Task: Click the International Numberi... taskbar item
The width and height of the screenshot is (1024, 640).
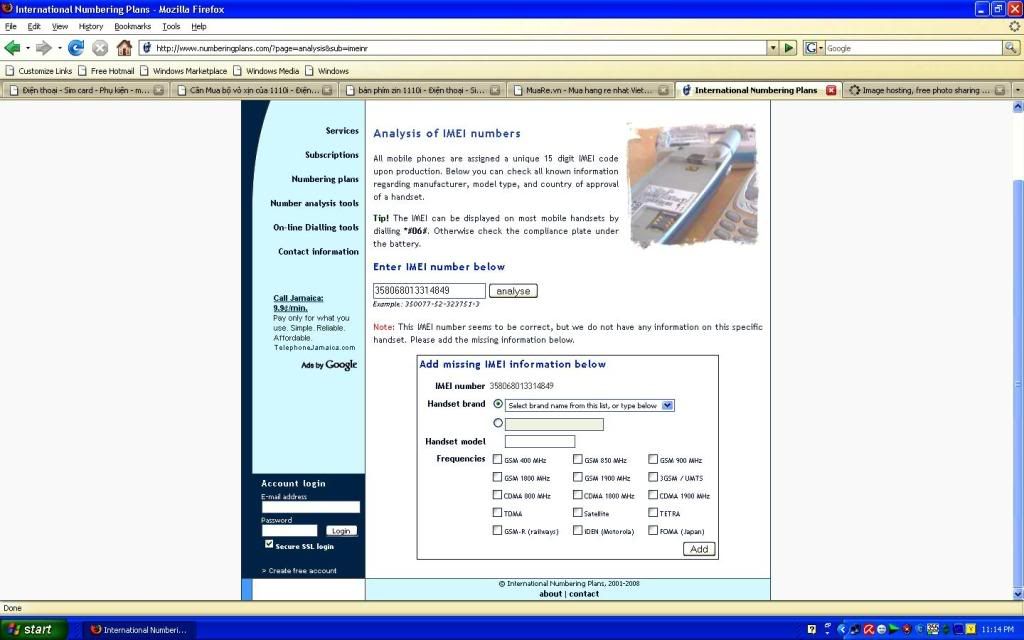Action: [139, 630]
